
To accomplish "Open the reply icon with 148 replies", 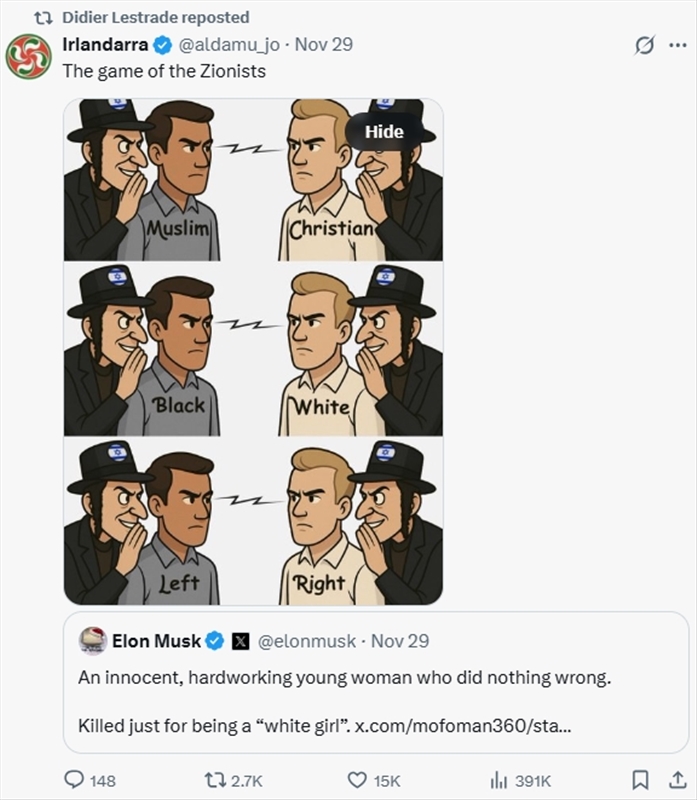I will (75, 780).
